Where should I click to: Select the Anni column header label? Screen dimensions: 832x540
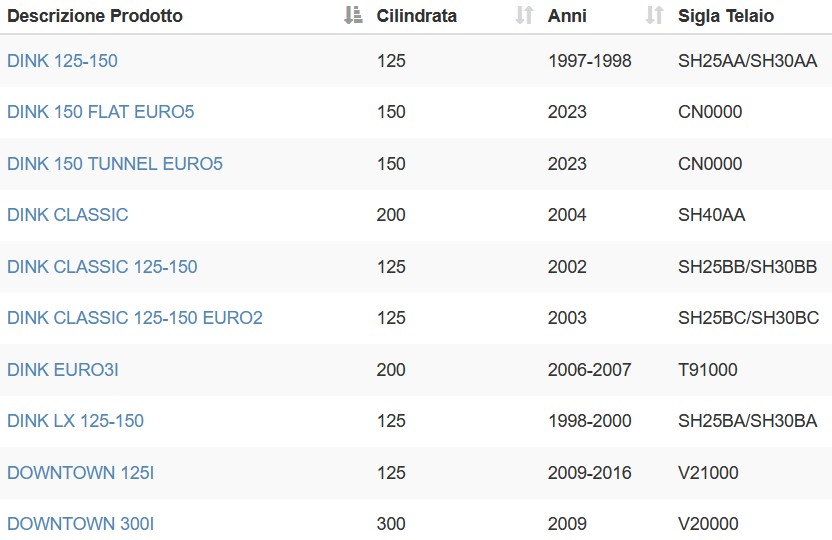pos(567,16)
